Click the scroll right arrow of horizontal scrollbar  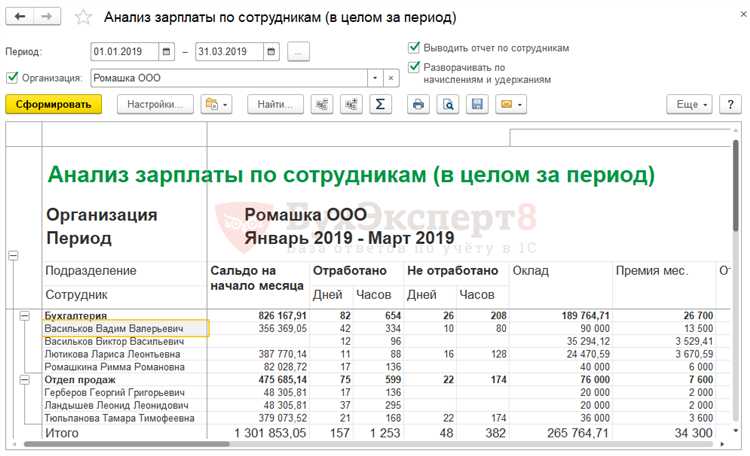coord(722,445)
